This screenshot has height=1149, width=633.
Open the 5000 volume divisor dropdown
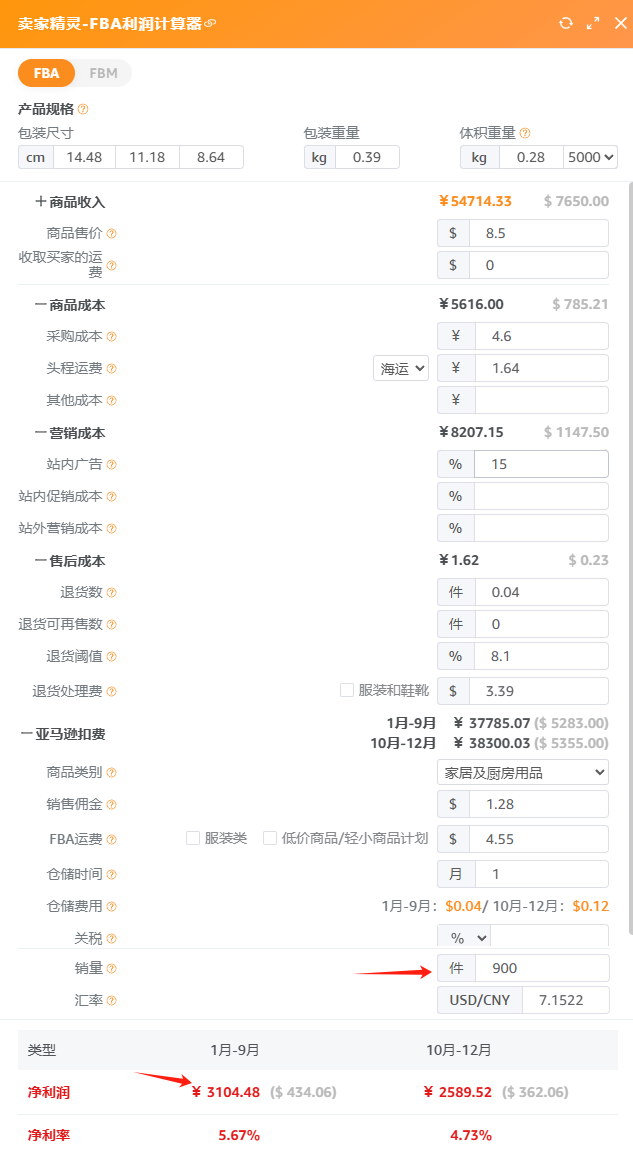(x=591, y=157)
